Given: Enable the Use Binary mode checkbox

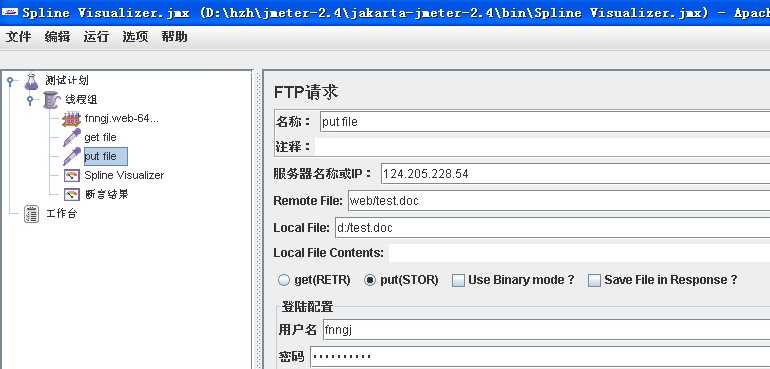Looking at the screenshot, I should tap(458, 281).
